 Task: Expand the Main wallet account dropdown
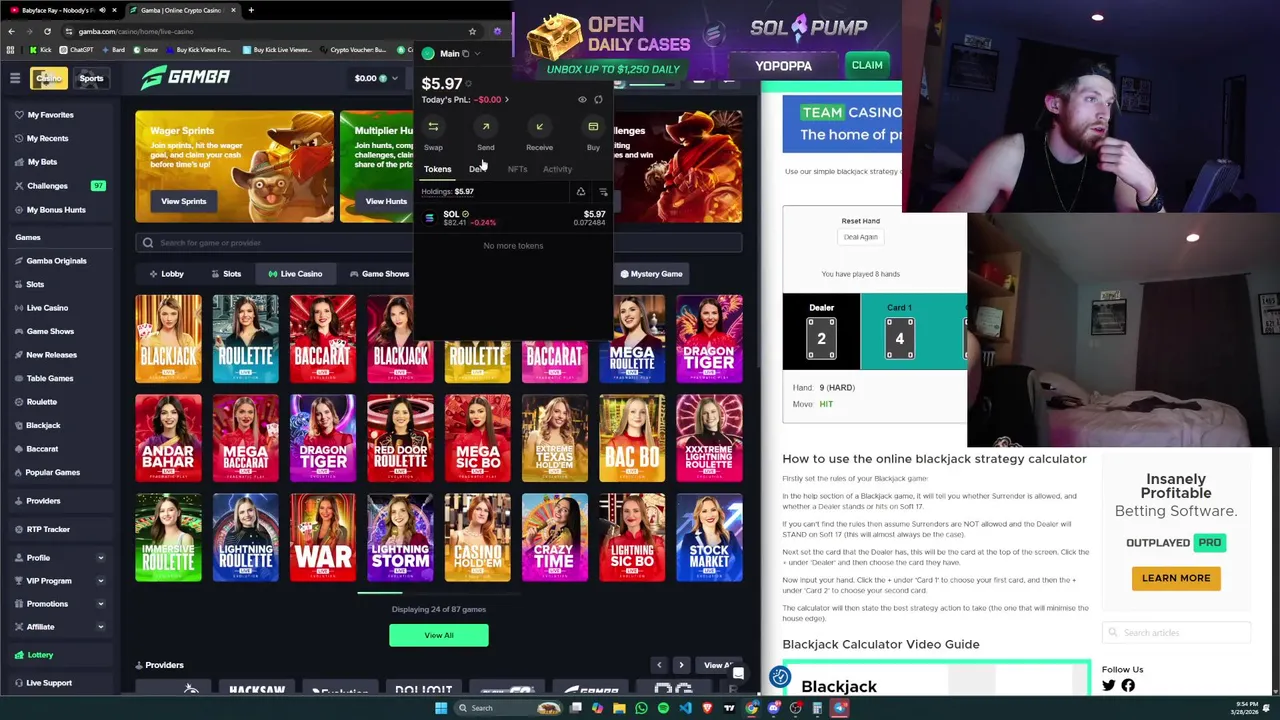pyautogui.click(x=477, y=54)
